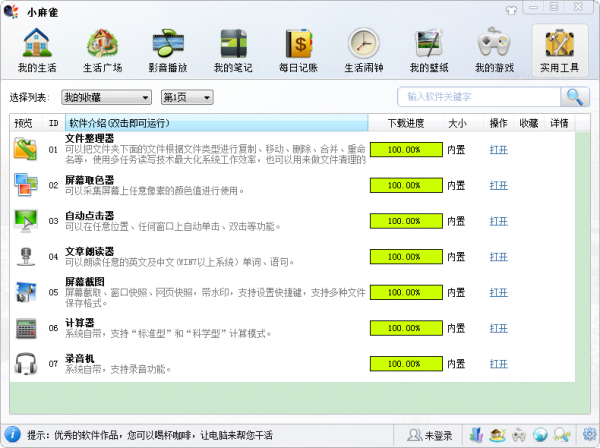The width and height of the screenshot is (600, 448).
Task: Select the 录音机 headphone icon
Action: click(25, 364)
